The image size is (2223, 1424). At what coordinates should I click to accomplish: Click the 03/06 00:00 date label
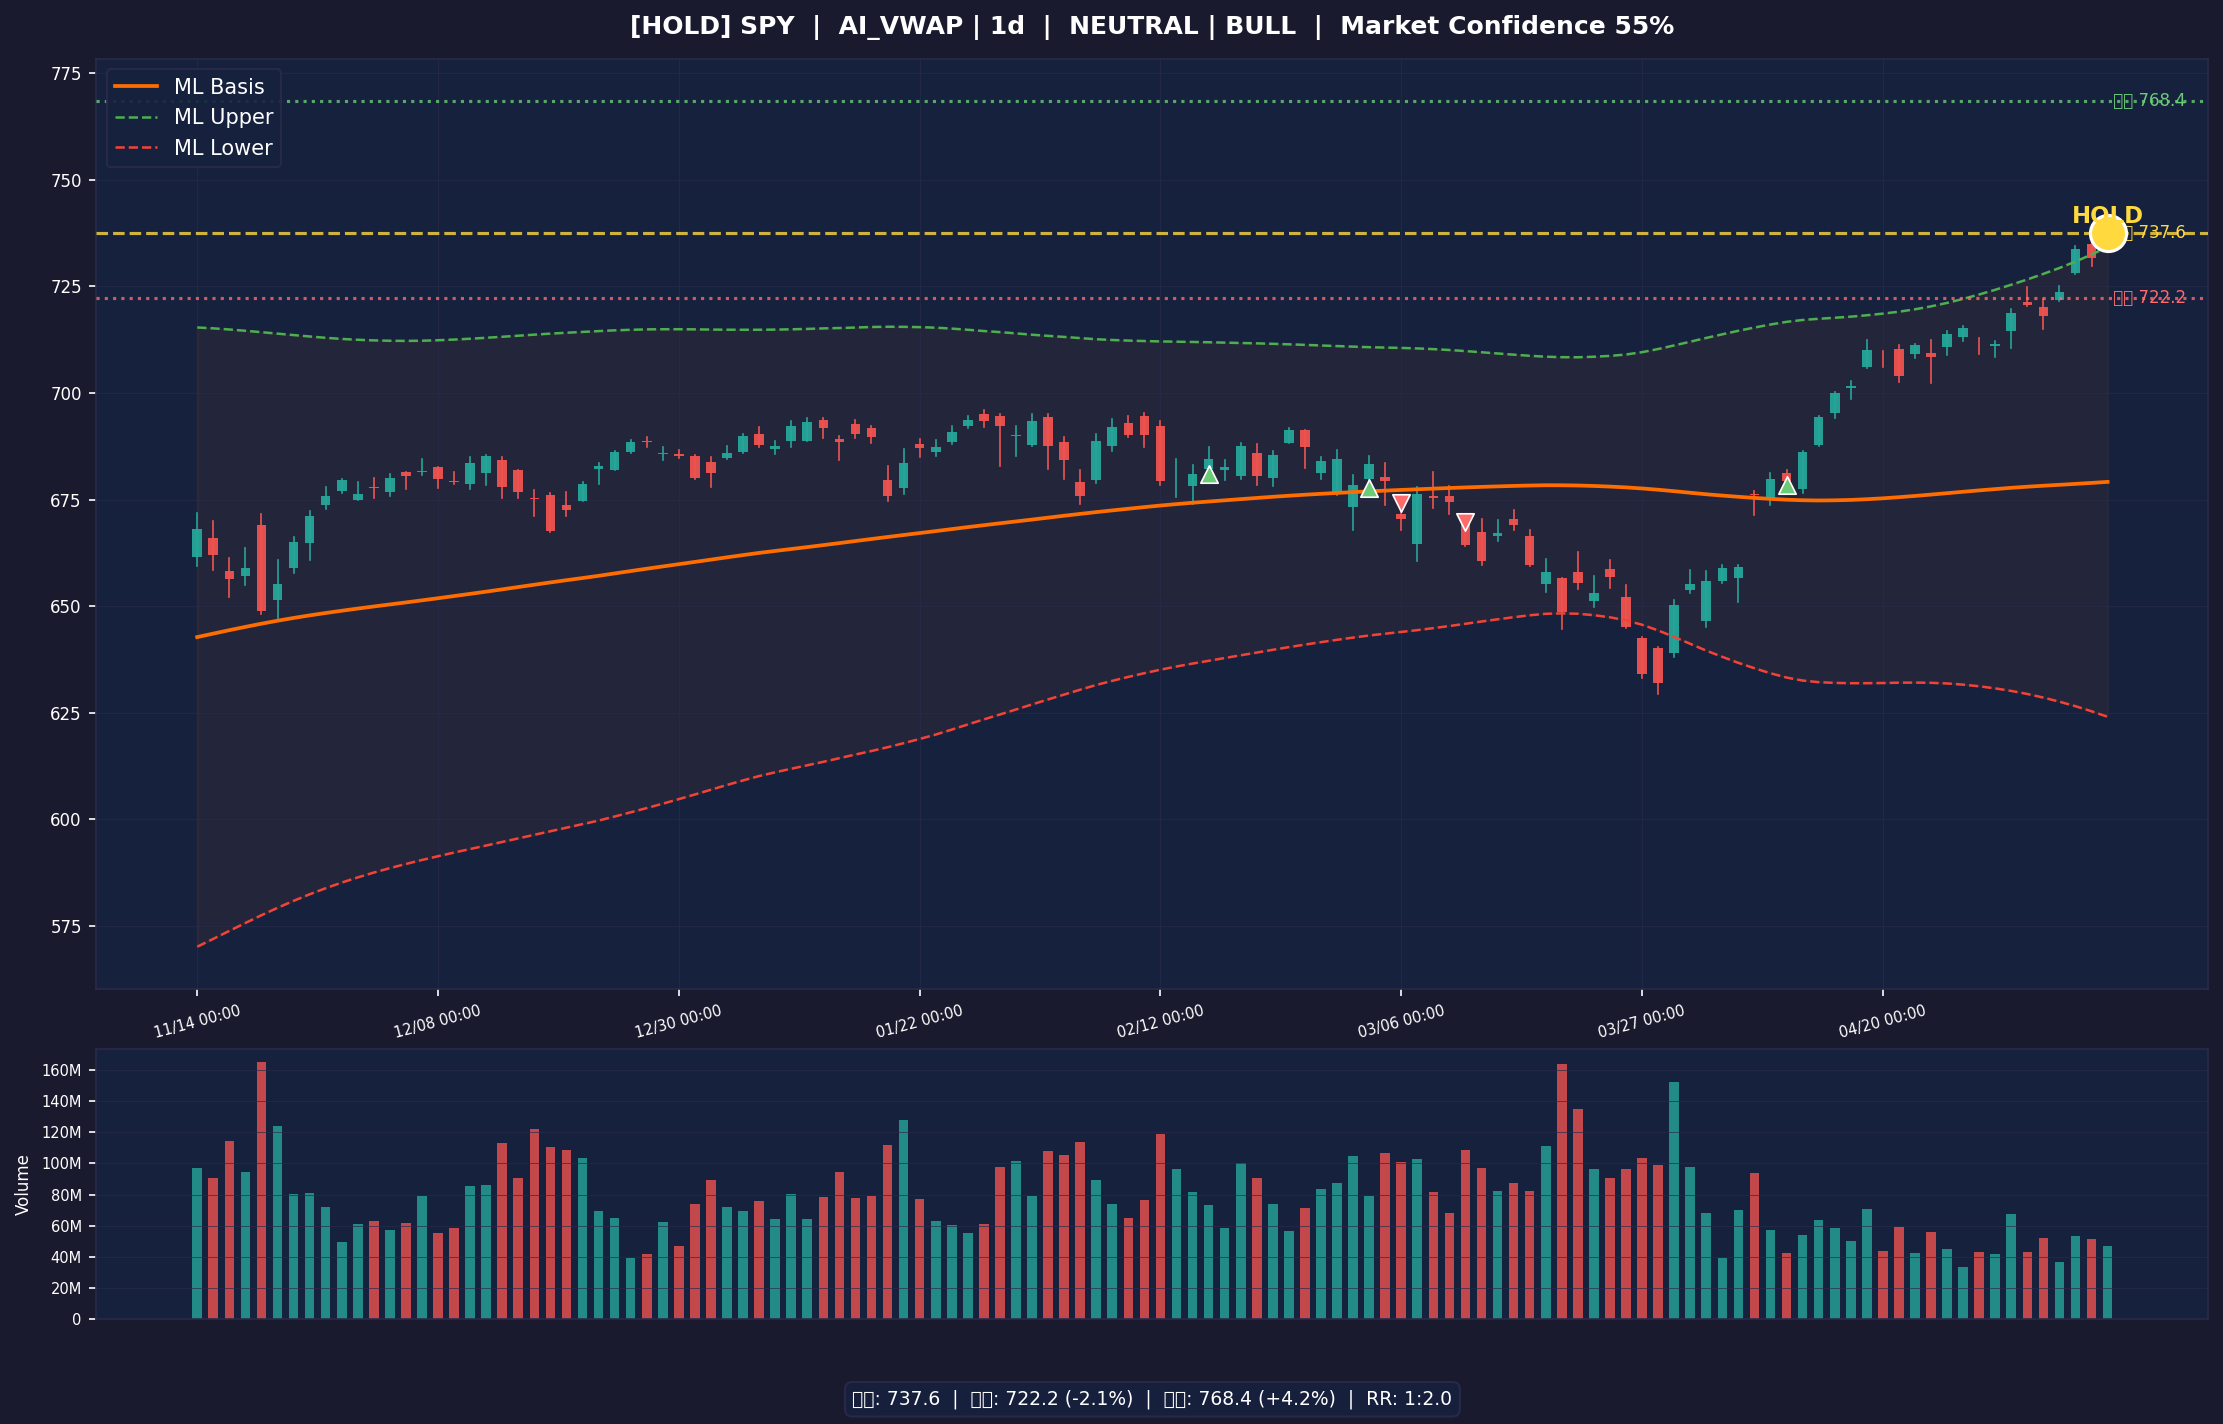(1401, 1021)
